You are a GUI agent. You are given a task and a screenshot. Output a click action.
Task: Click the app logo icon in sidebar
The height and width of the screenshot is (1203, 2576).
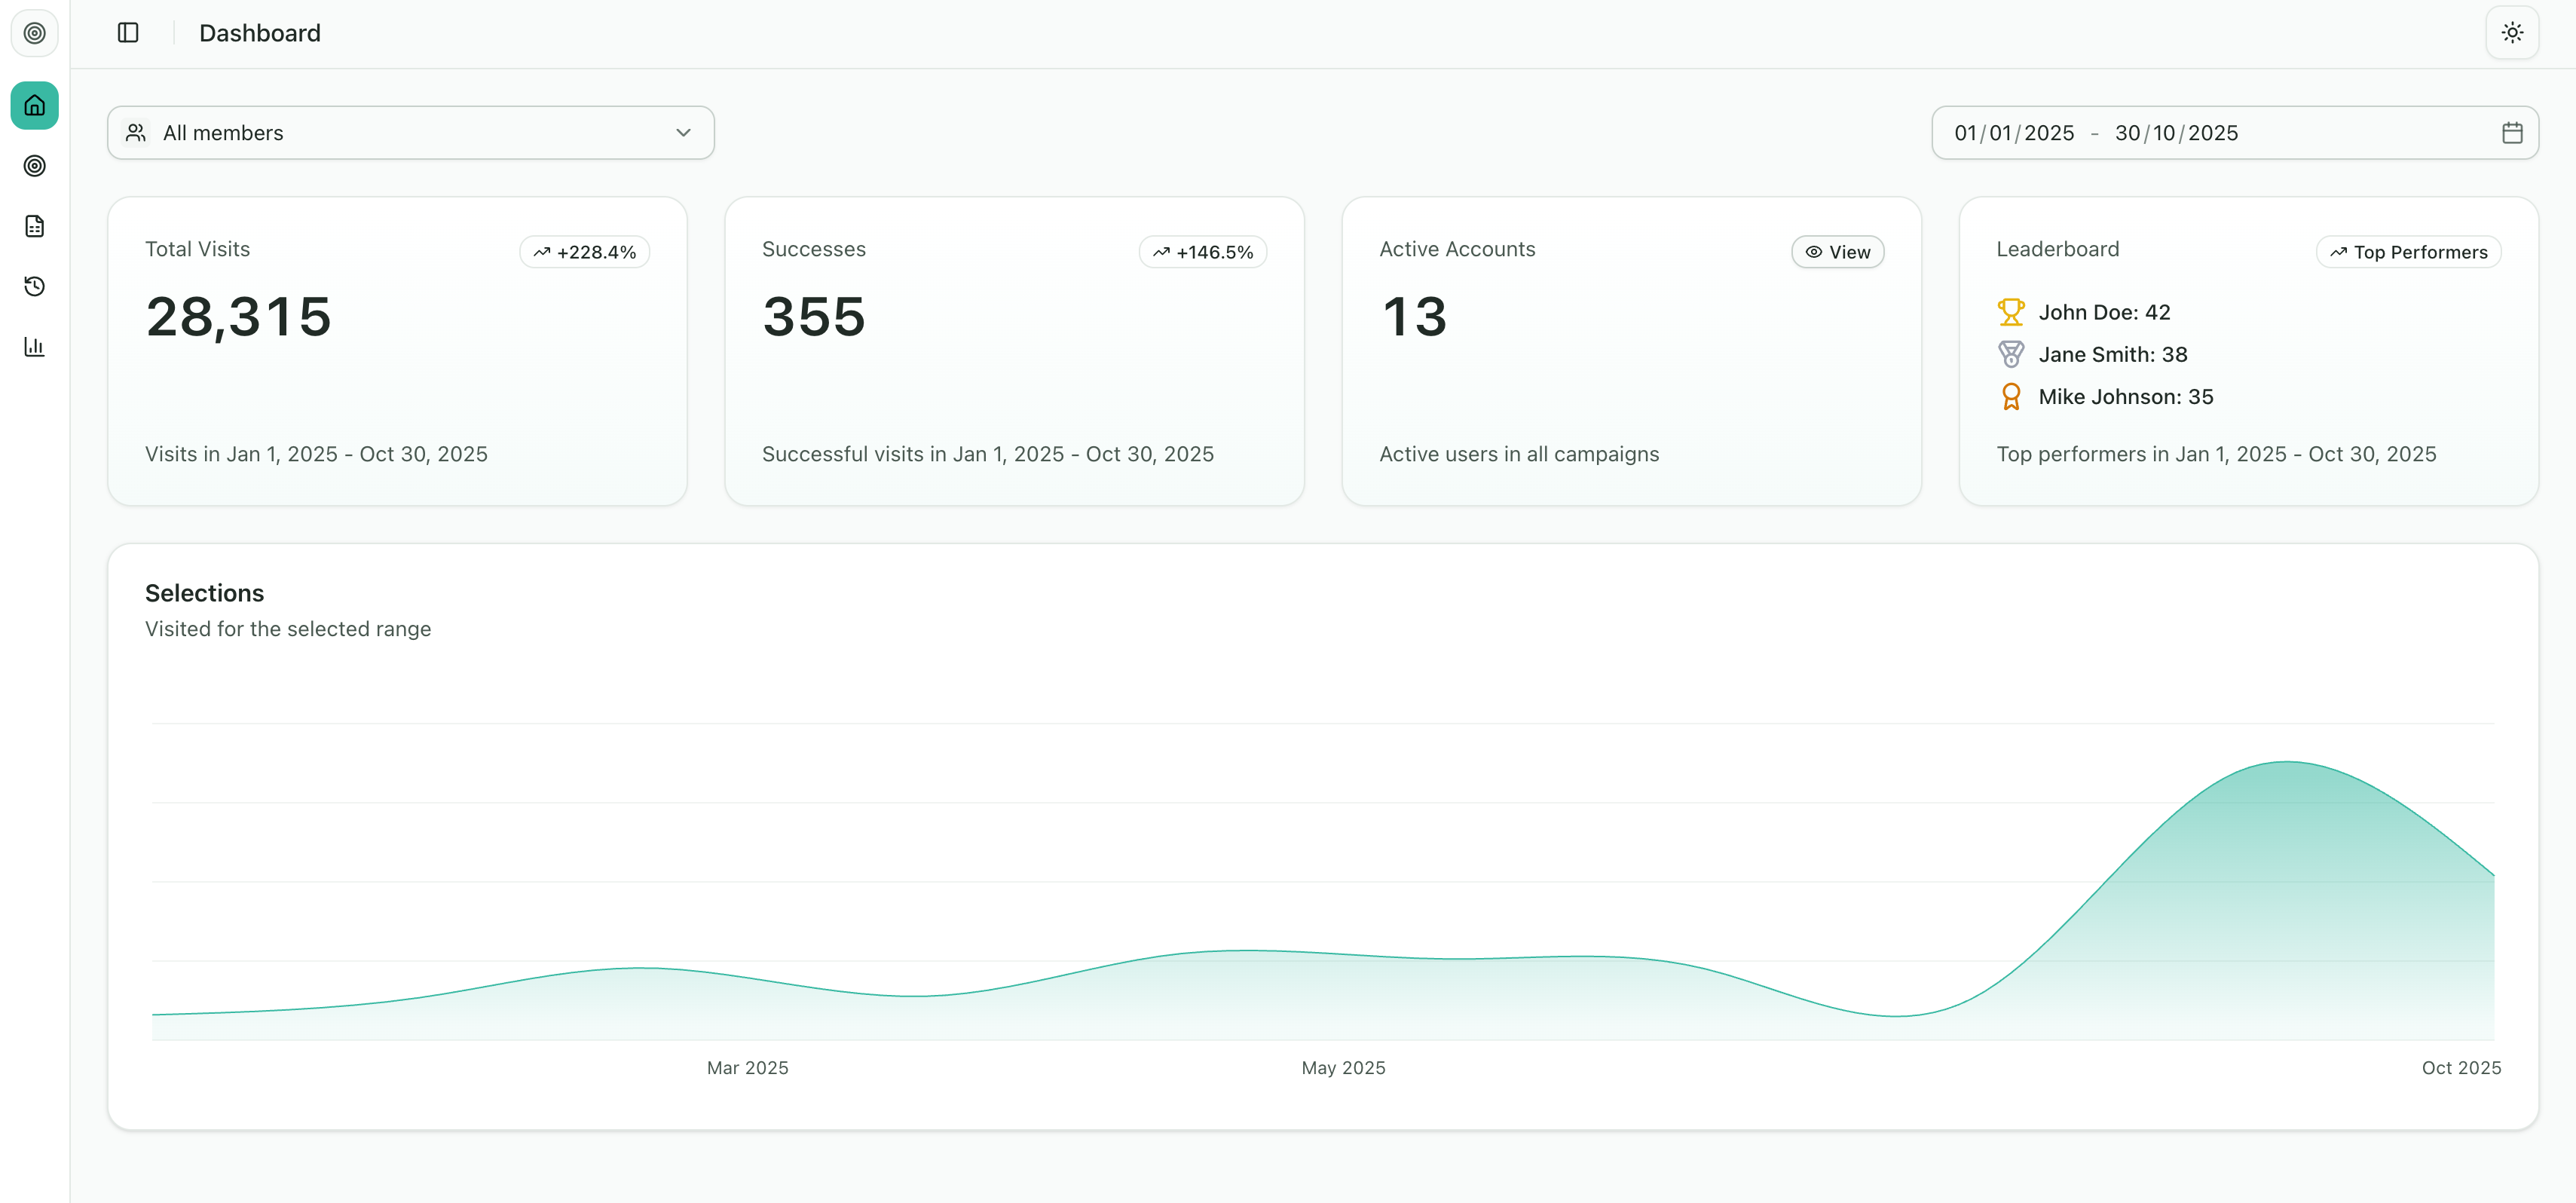tap(34, 33)
